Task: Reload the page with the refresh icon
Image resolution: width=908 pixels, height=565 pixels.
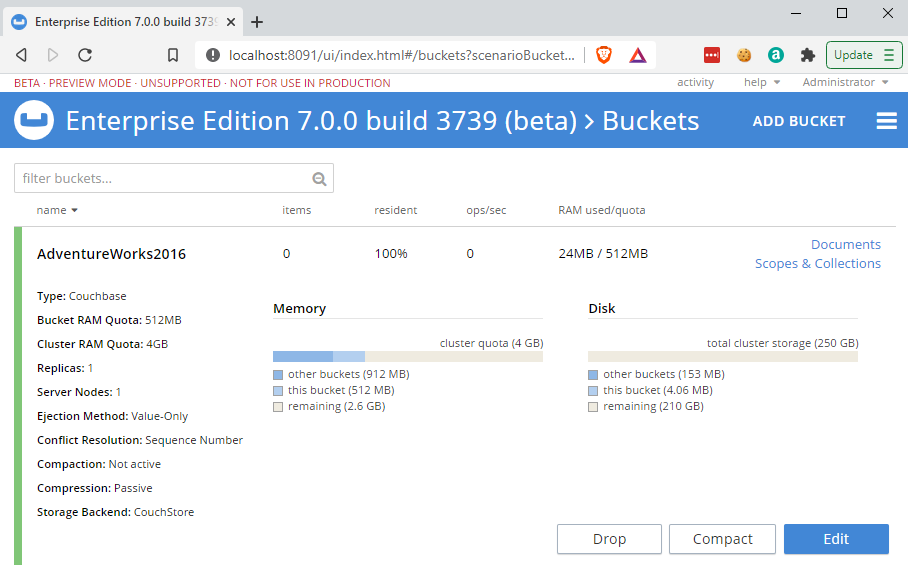Action: pyautogui.click(x=85, y=55)
